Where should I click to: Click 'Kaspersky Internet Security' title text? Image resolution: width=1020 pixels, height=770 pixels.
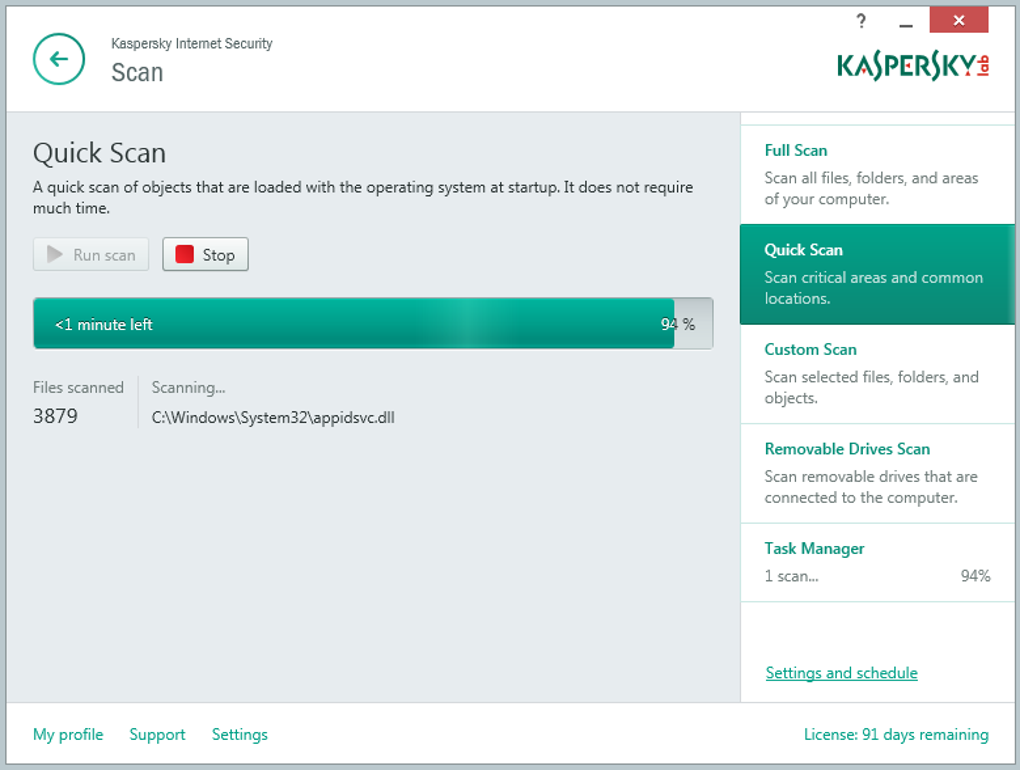click(191, 44)
